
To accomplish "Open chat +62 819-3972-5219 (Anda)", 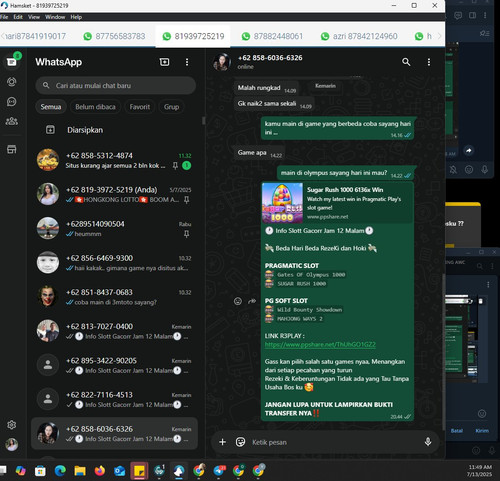I will [x=114, y=194].
